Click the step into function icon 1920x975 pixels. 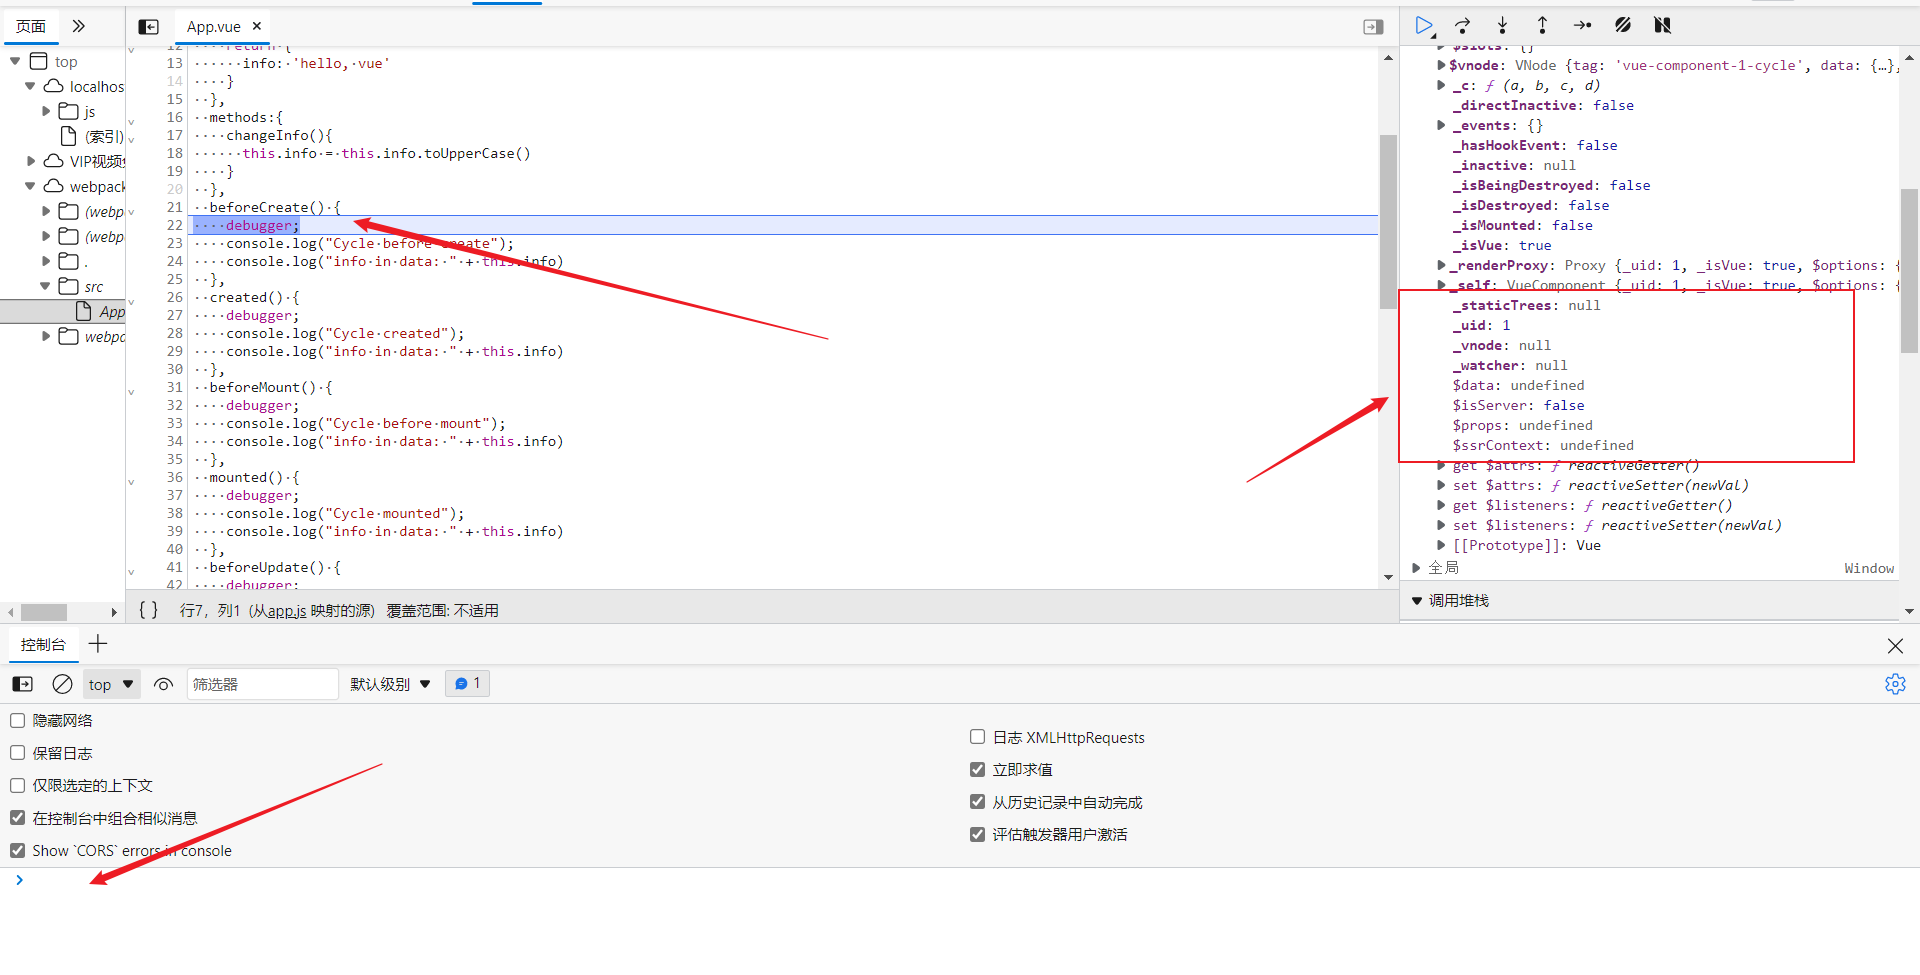coord(1502,26)
